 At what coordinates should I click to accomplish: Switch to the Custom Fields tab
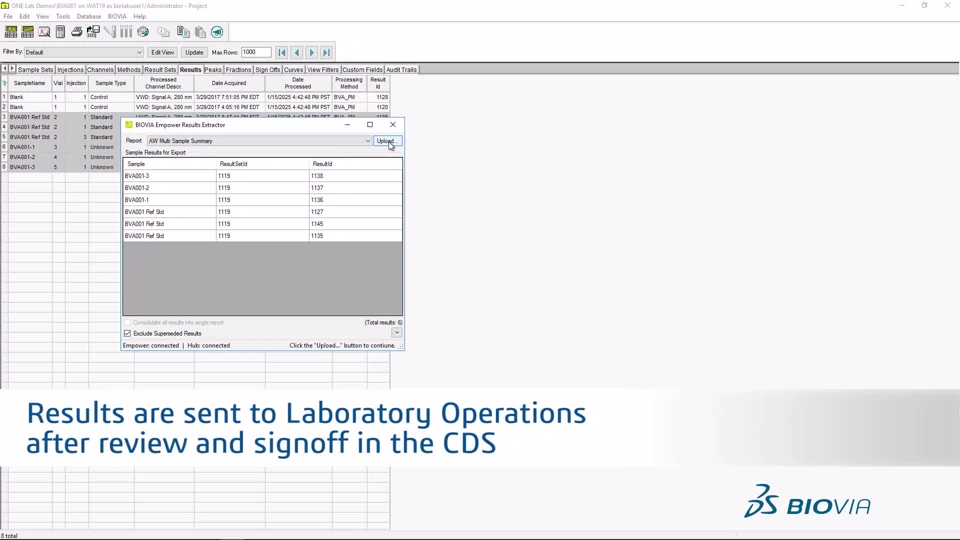362,70
